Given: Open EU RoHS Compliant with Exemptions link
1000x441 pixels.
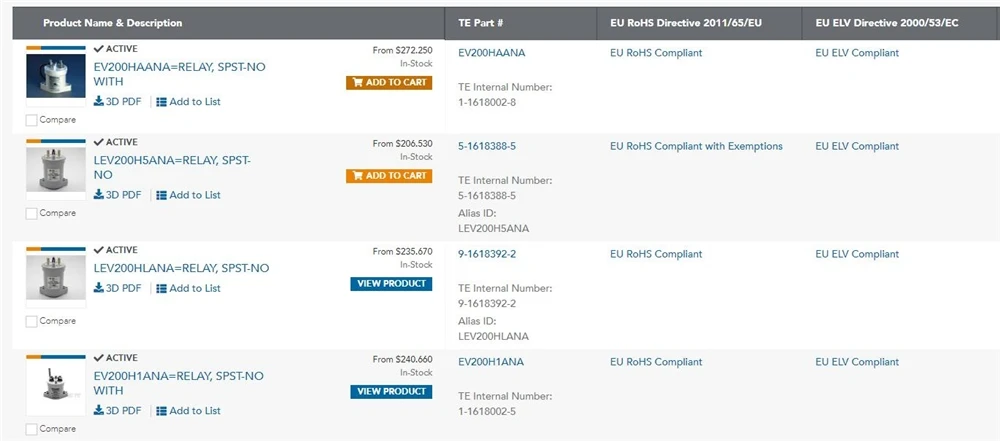Looking at the screenshot, I should pyautogui.click(x=696, y=146).
